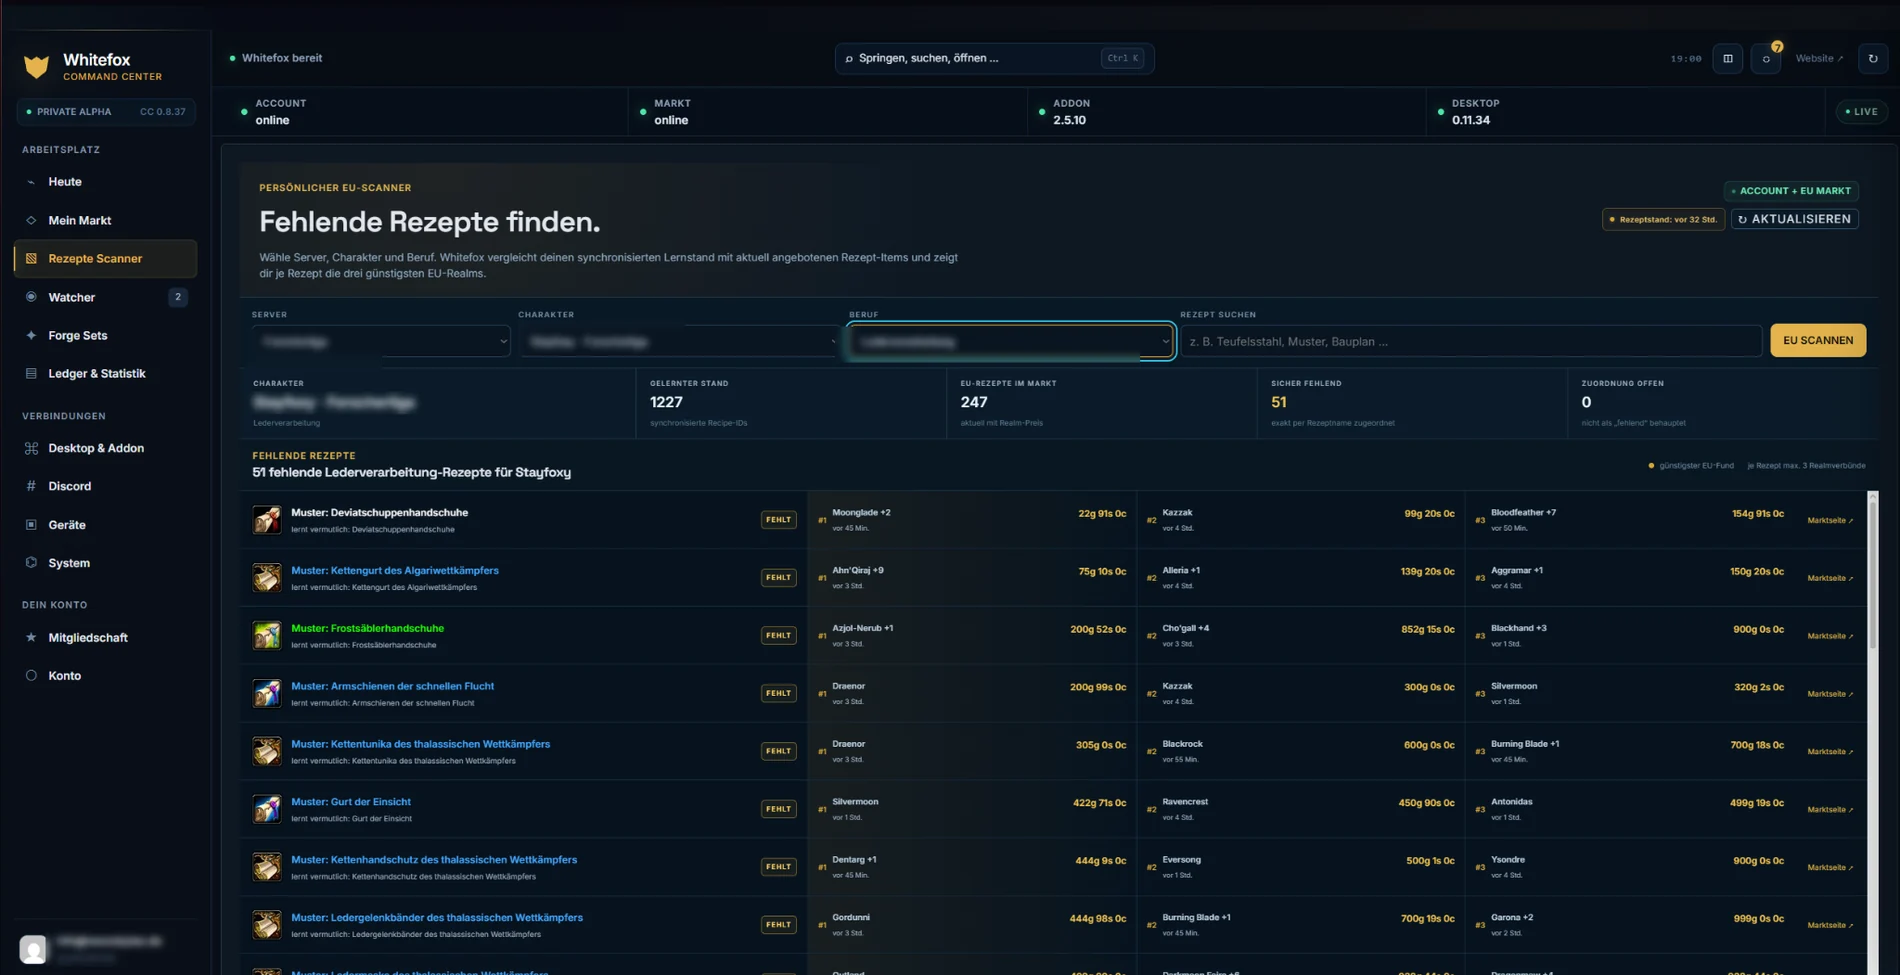Click into the Rezept suchen field
The width and height of the screenshot is (1900, 975).
(1470, 341)
